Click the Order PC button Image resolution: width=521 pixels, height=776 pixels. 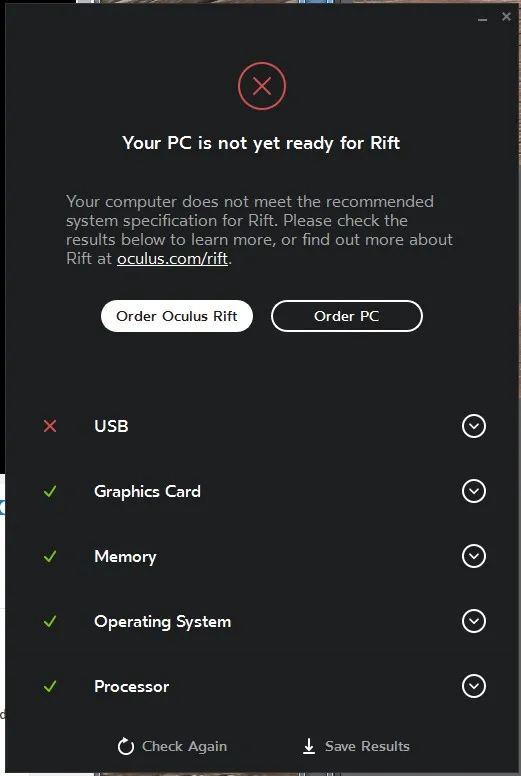click(x=347, y=316)
